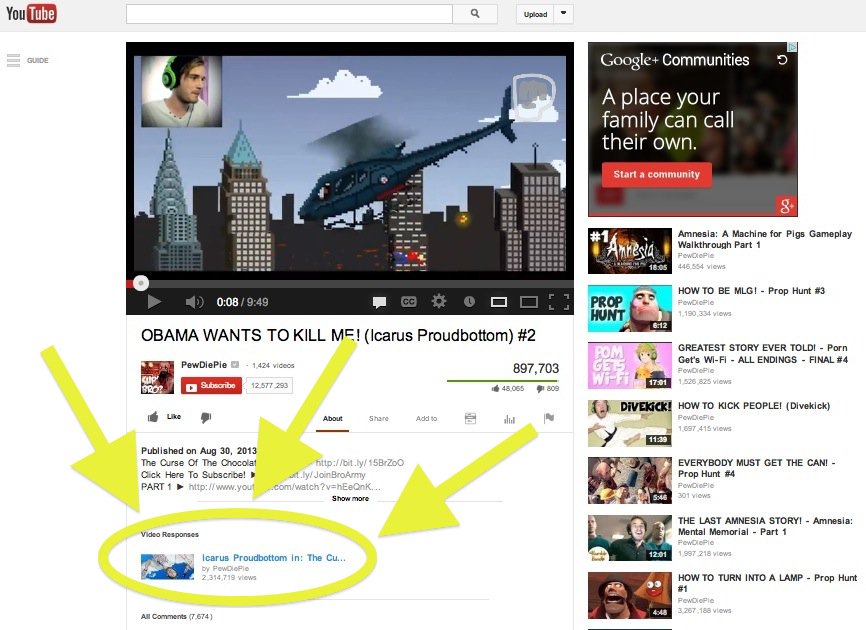
Task: Expand description with Show more
Action: pos(350,499)
